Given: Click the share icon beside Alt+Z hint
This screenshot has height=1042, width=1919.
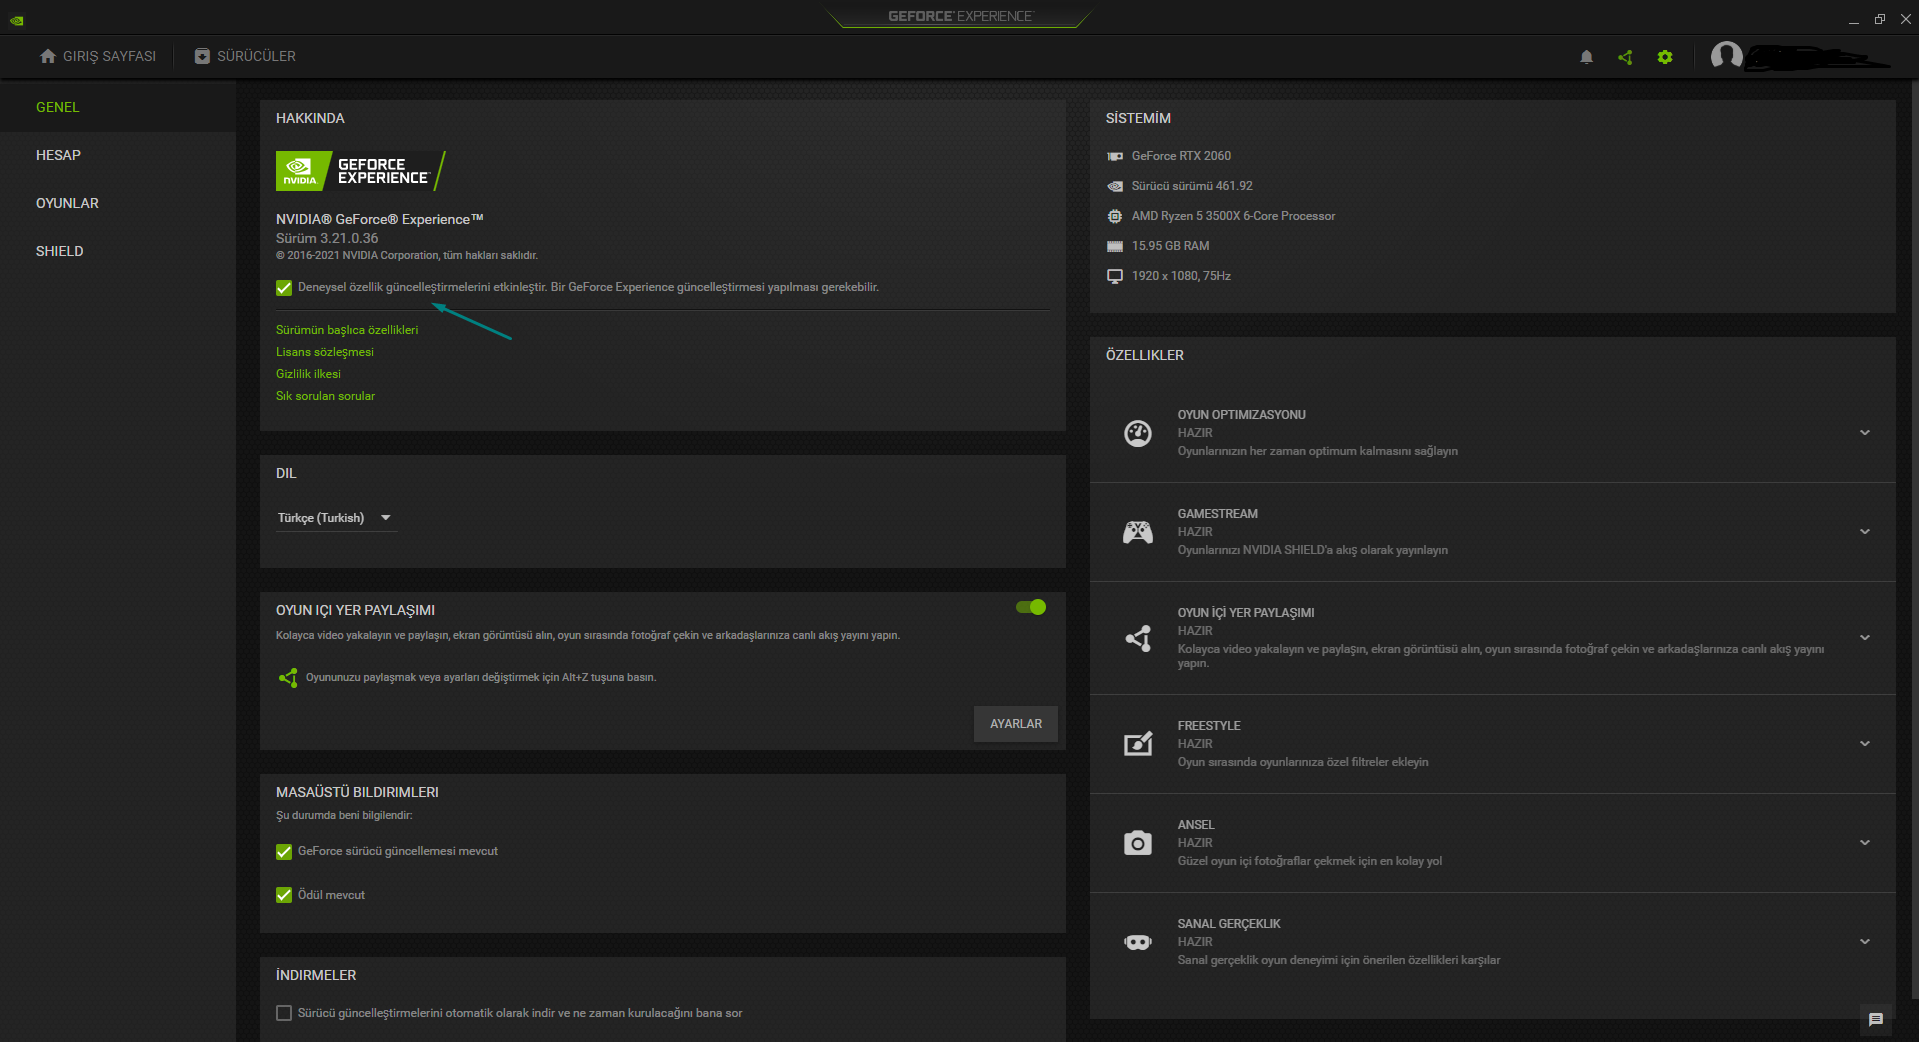Looking at the screenshot, I should pyautogui.click(x=288, y=678).
